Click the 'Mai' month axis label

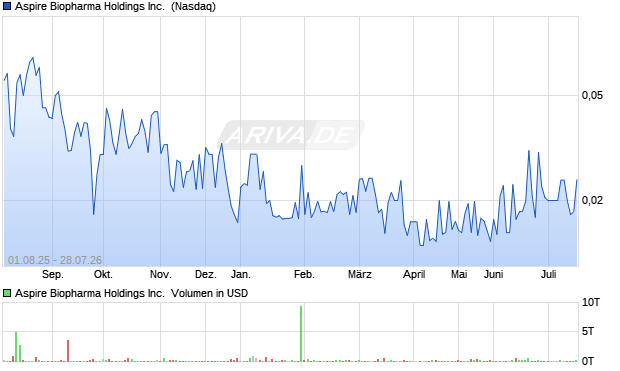[459, 274]
